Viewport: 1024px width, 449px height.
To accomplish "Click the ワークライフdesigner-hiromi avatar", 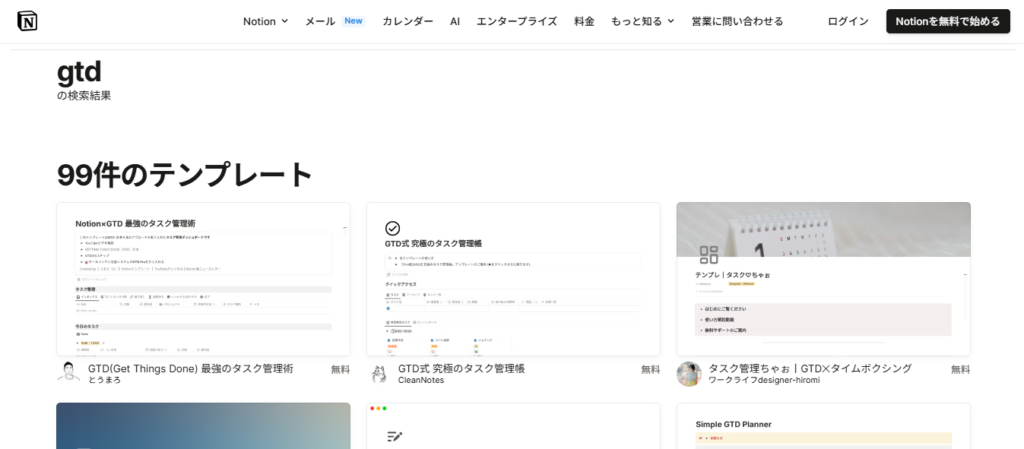I will 689,374.
